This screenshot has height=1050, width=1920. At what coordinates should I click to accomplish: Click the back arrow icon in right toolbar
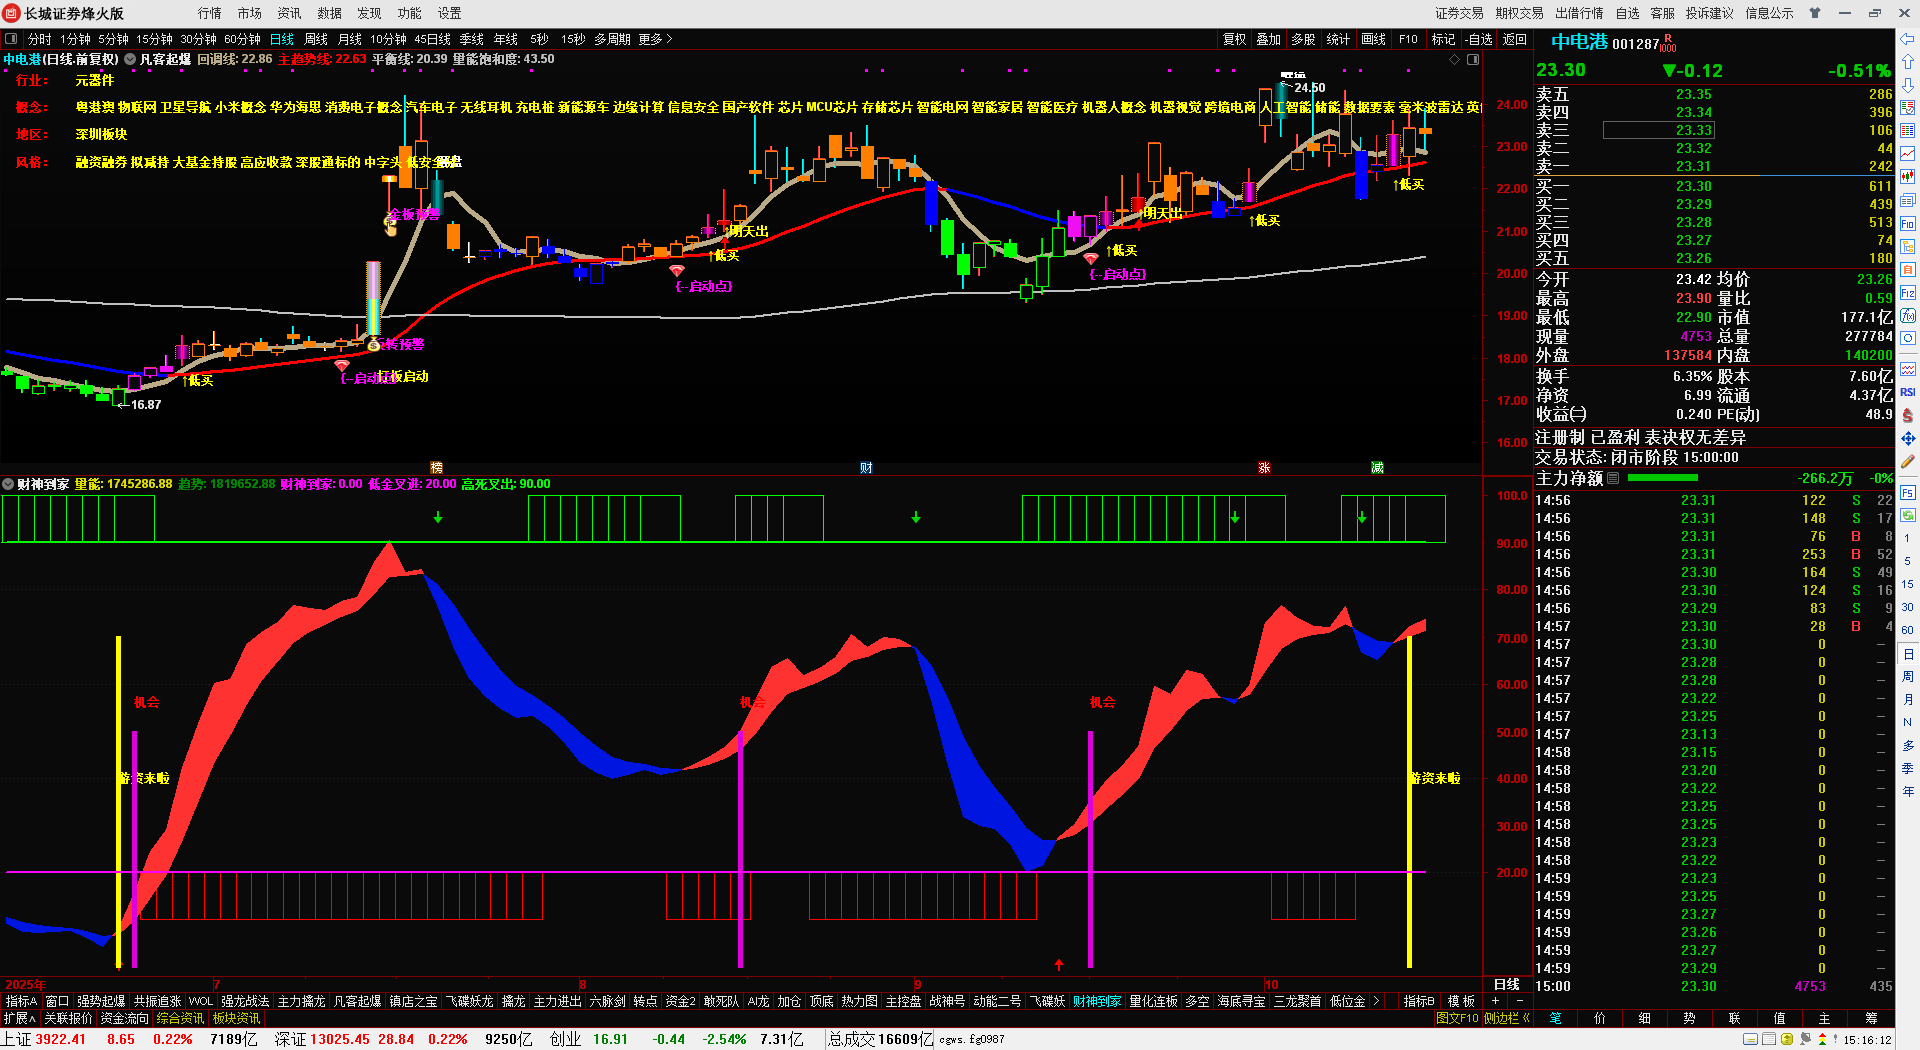click(x=1908, y=39)
